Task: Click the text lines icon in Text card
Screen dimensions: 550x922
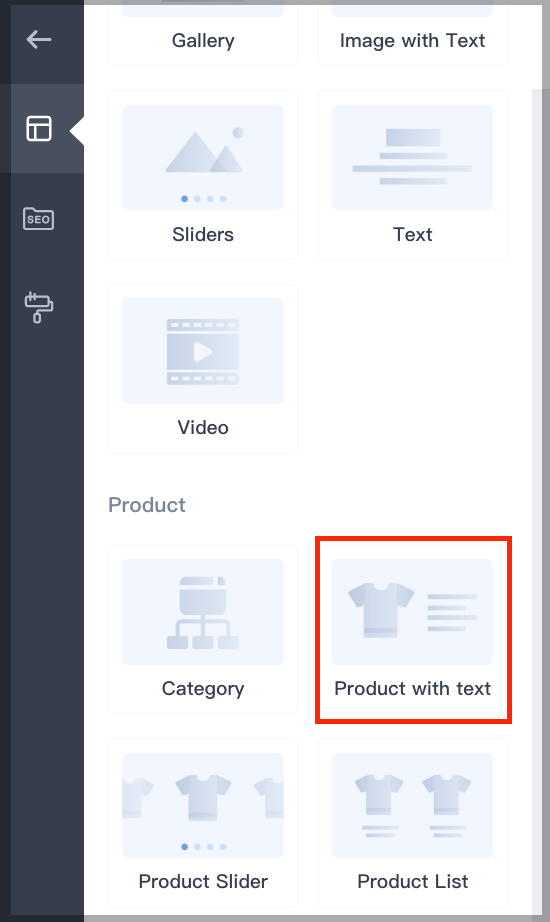Action: tap(412, 156)
